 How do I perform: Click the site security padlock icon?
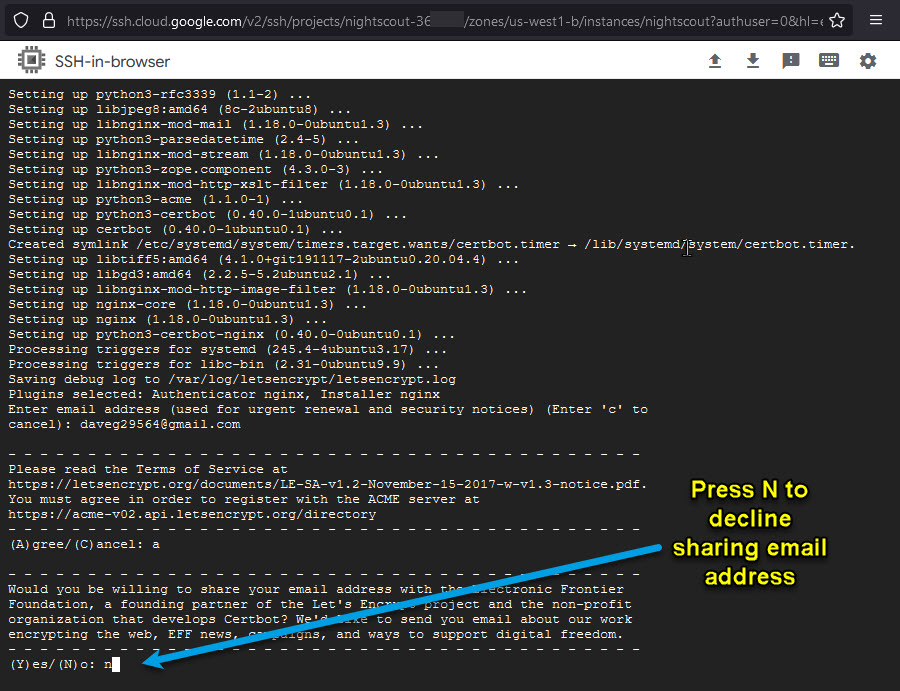(48, 20)
